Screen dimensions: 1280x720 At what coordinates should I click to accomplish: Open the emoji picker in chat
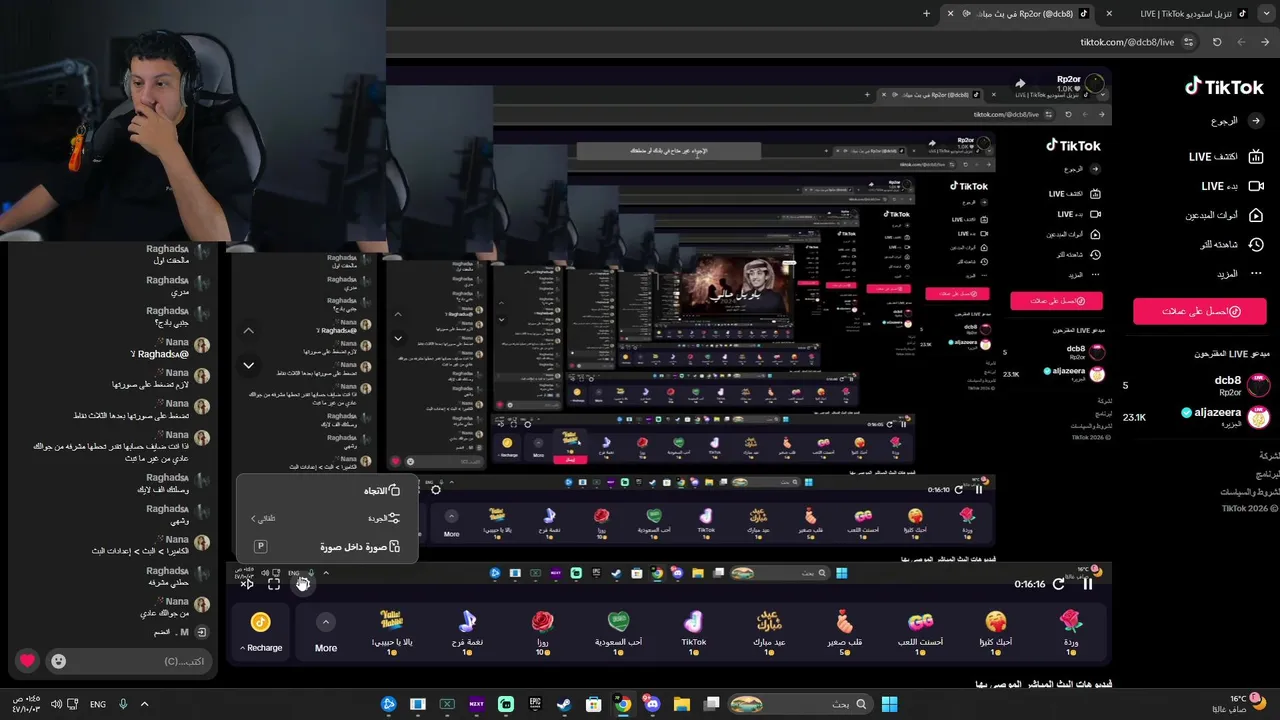tap(58, 661)
